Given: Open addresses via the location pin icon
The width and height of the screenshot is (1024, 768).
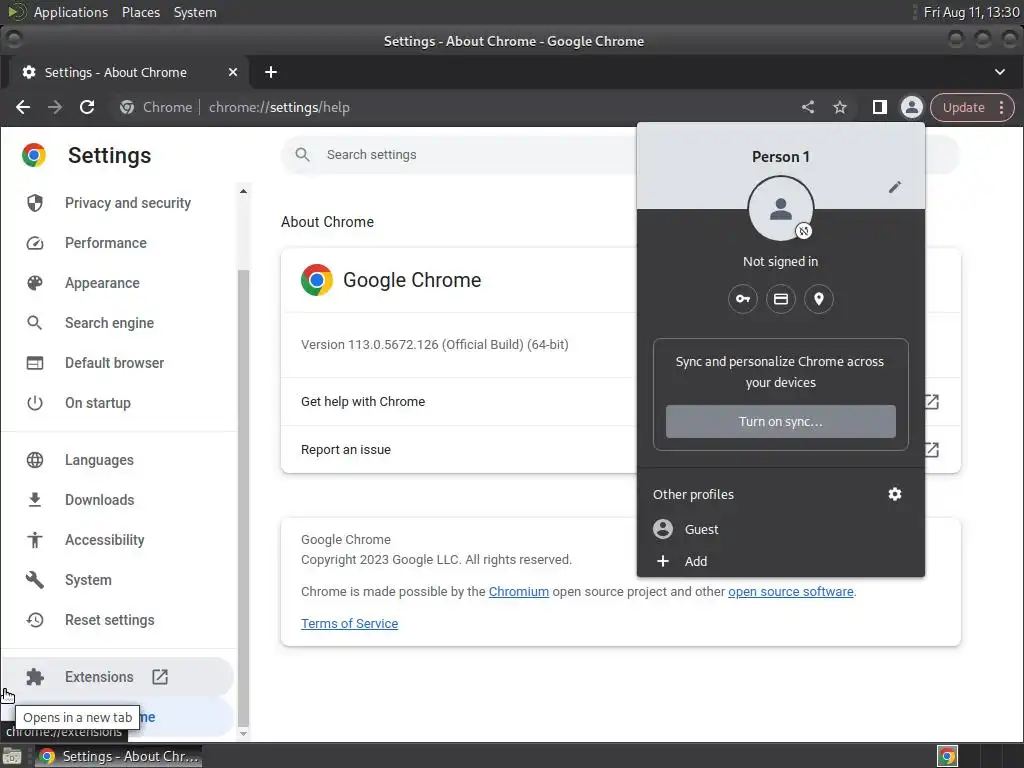Looking at the screenshot, I should tap(819, 299).
